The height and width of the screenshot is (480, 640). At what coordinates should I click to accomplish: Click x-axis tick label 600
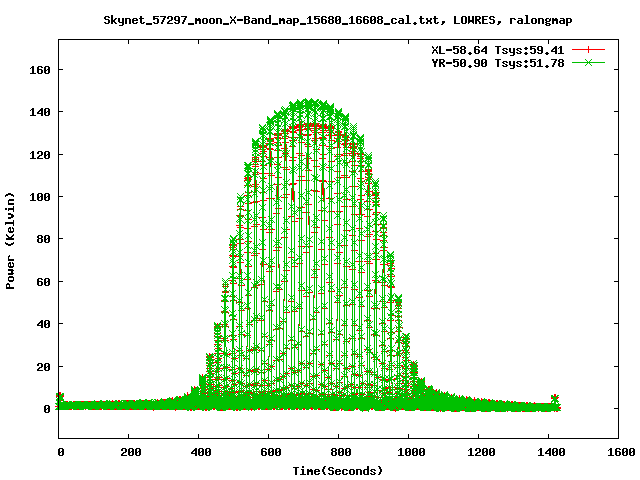click(x=271, y=452)
